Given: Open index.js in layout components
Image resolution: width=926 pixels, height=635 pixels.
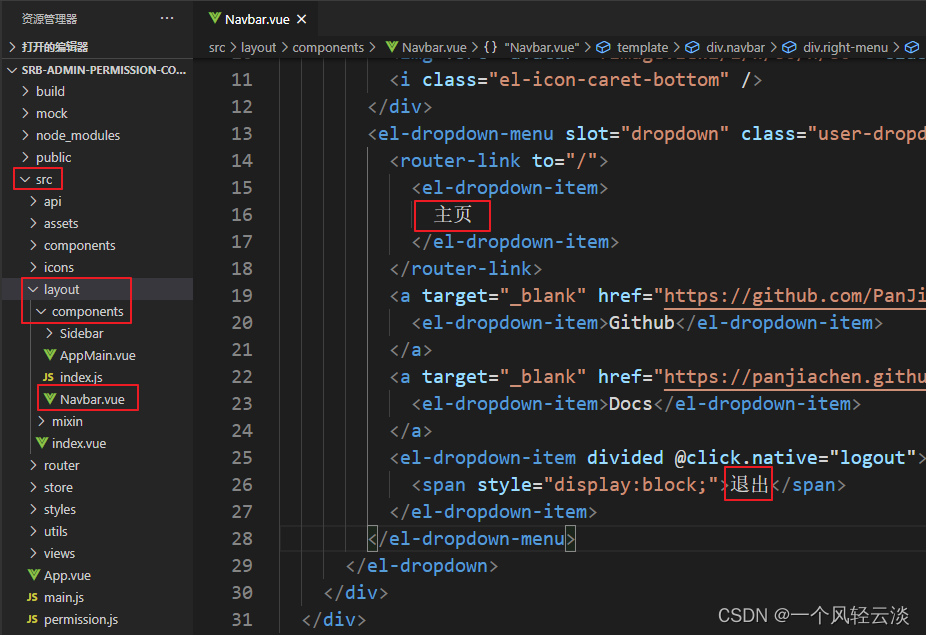Looking at the screenshot, I should pyautogui.click(x=81, y=377).
